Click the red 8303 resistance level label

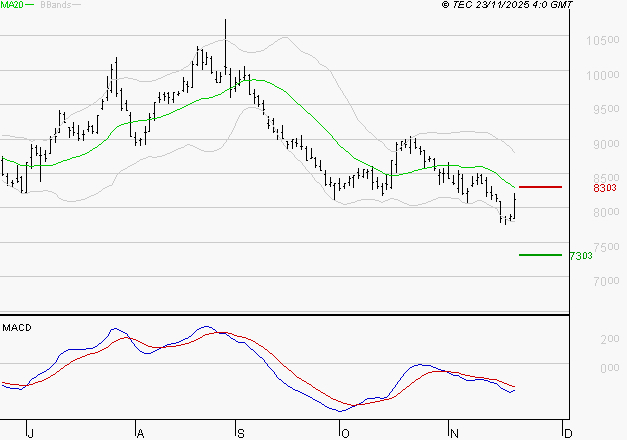click(605, 188)
